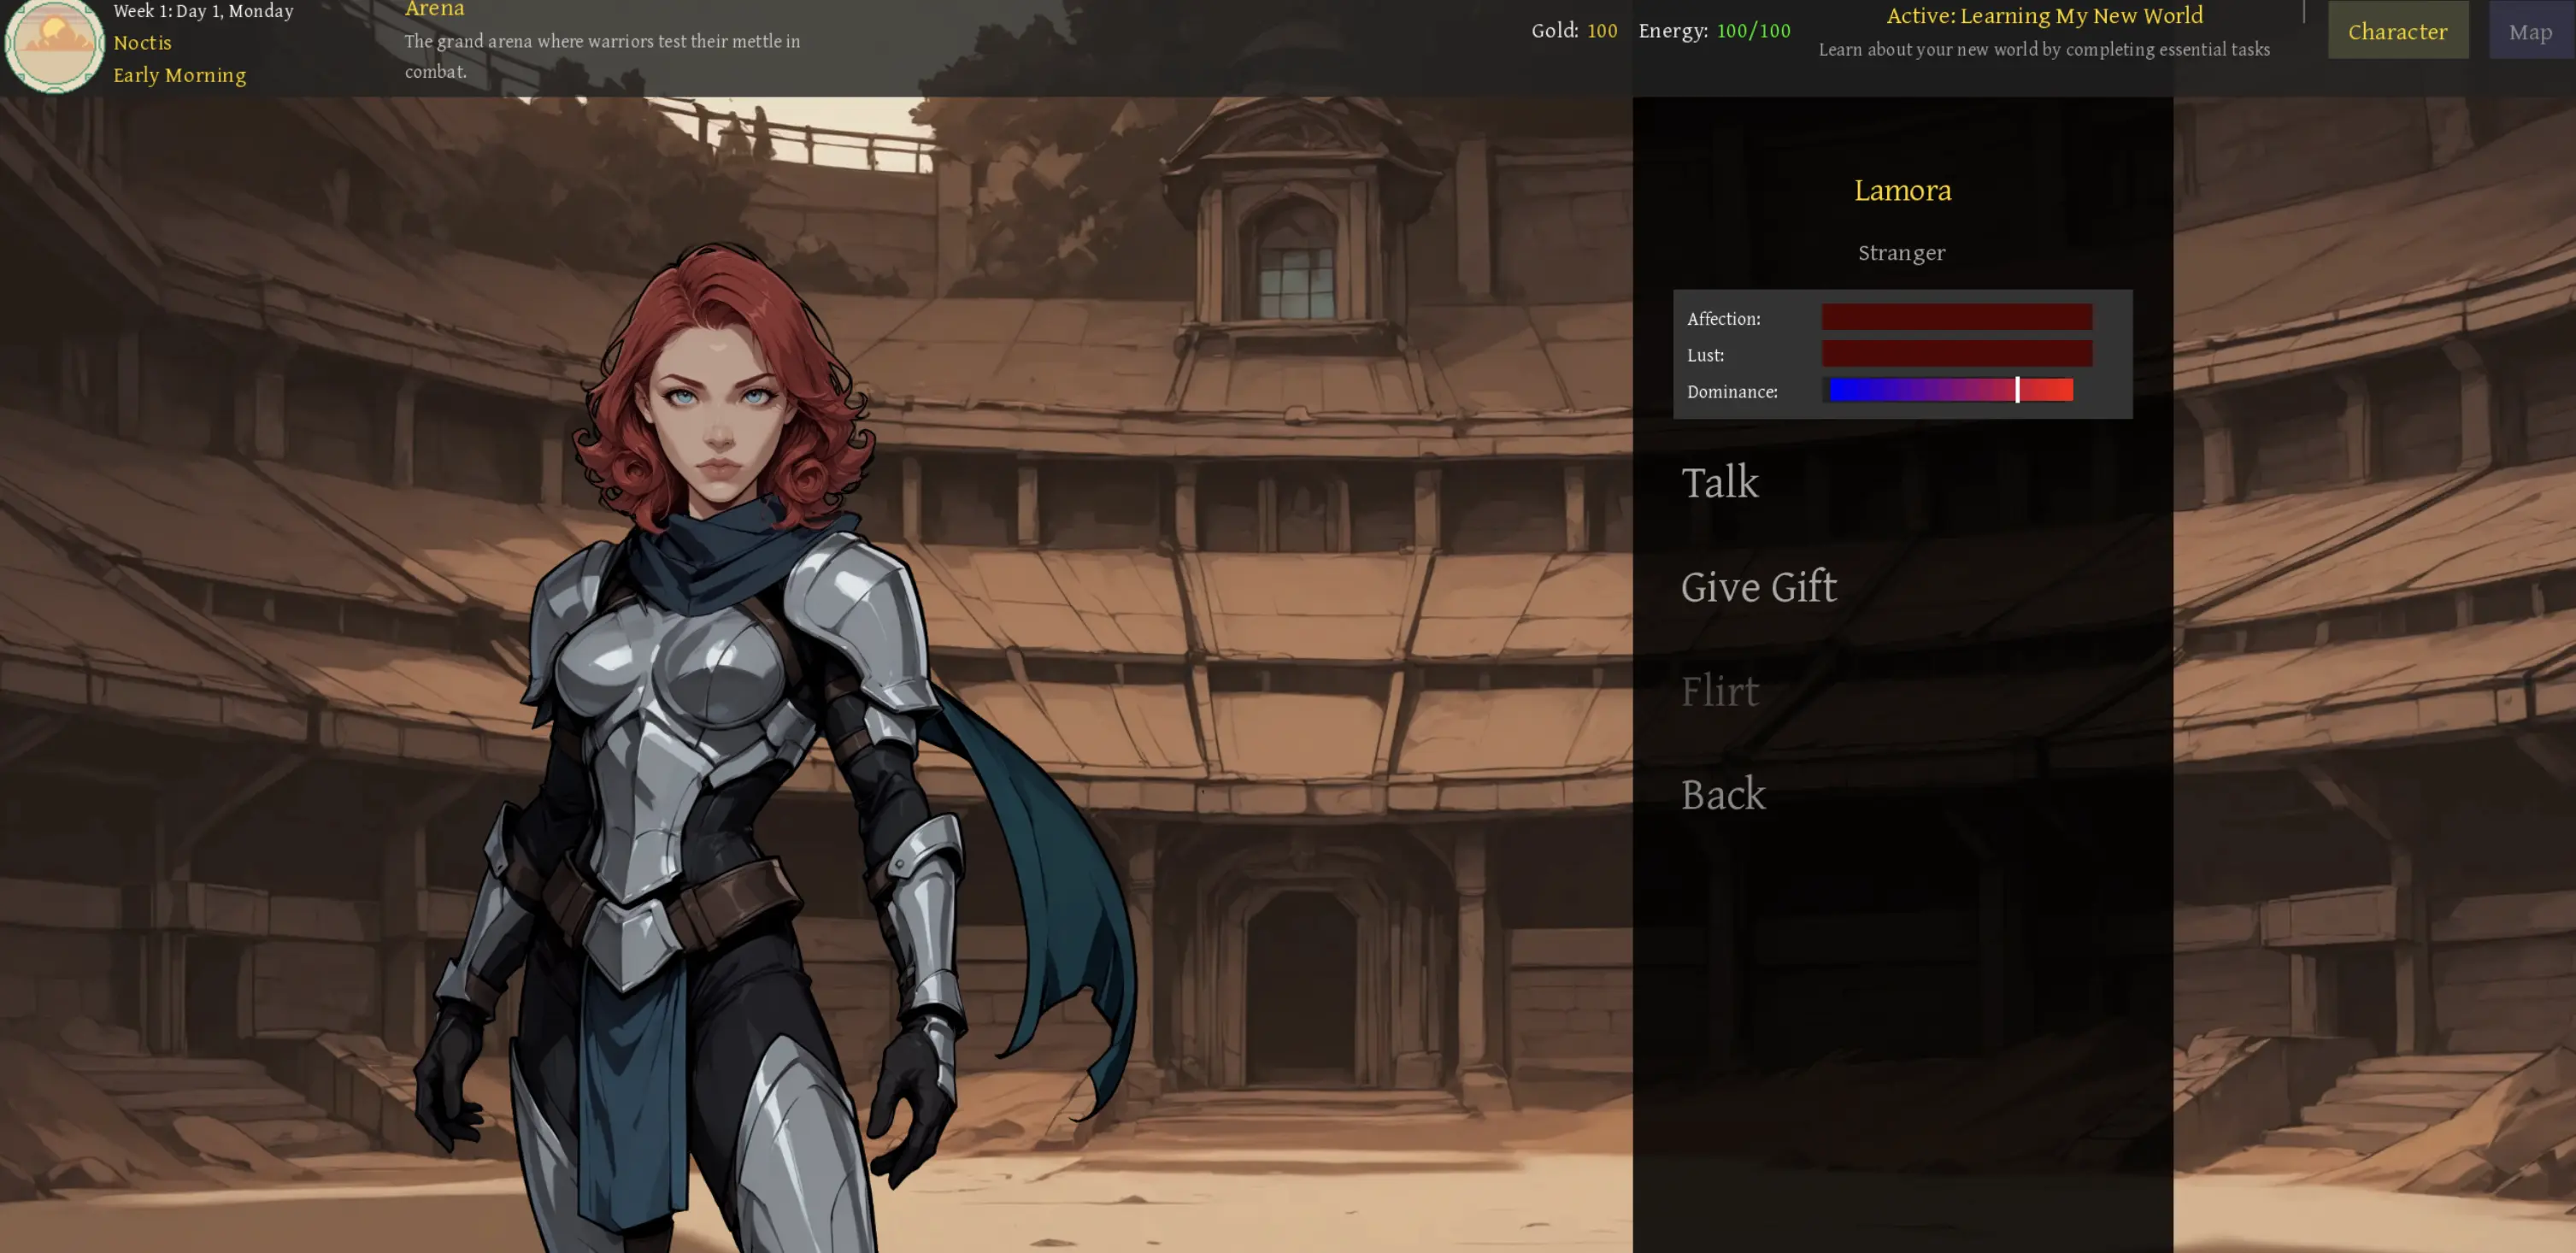Click the greyed-out Flirt option
Screen dimensions: 2576x1253
click(x=1719, y=691)
